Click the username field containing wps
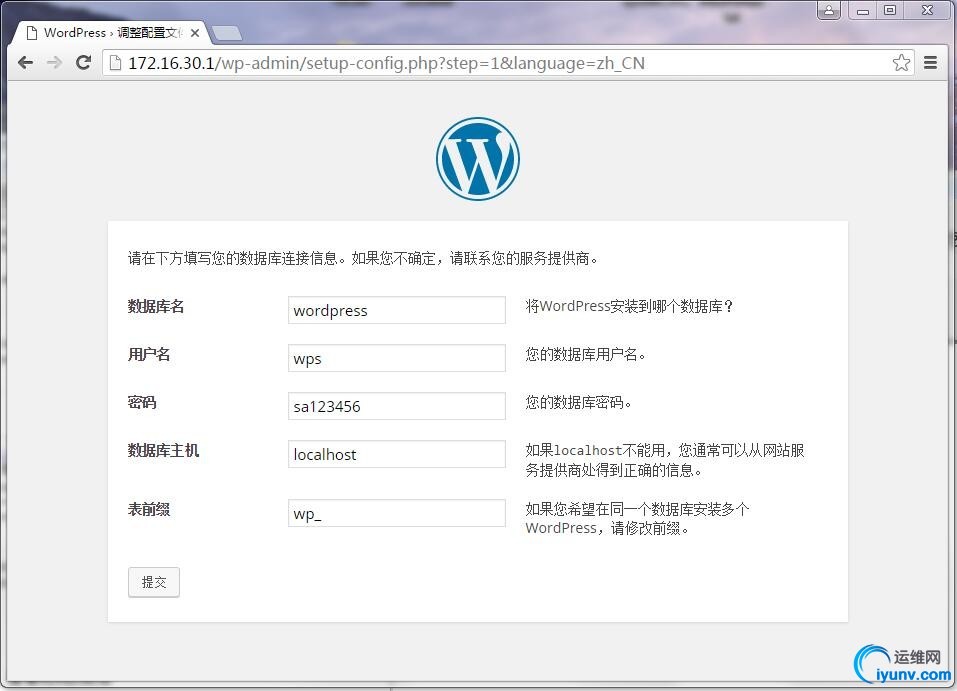957x691 pixels. click(x=397, y=358)
